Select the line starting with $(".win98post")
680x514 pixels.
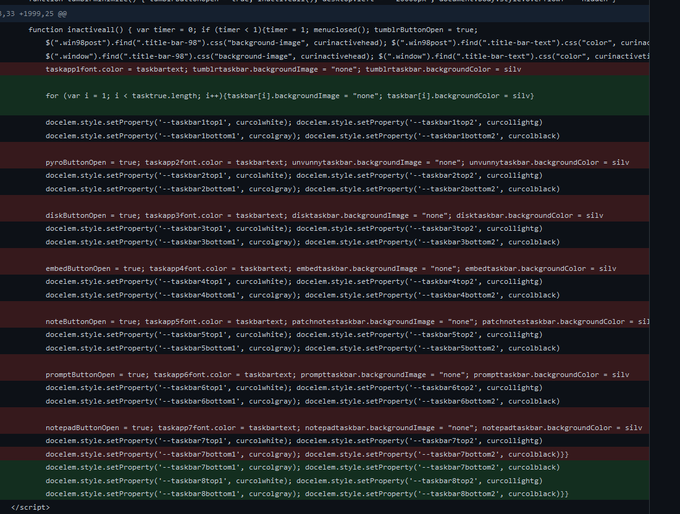324,43
